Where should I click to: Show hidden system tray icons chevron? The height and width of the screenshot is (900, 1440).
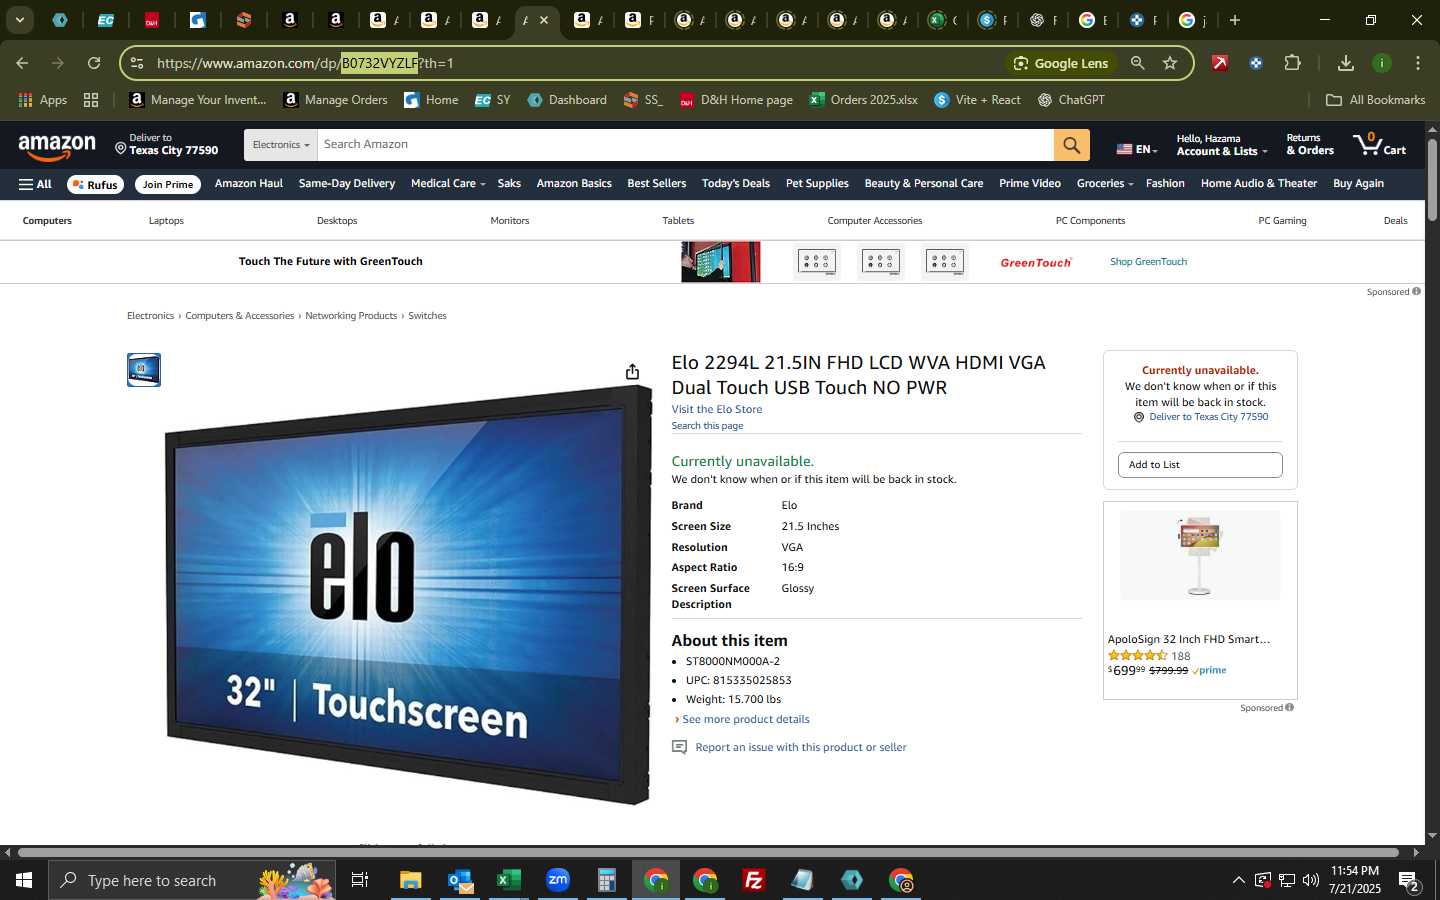pos(1238,880)
